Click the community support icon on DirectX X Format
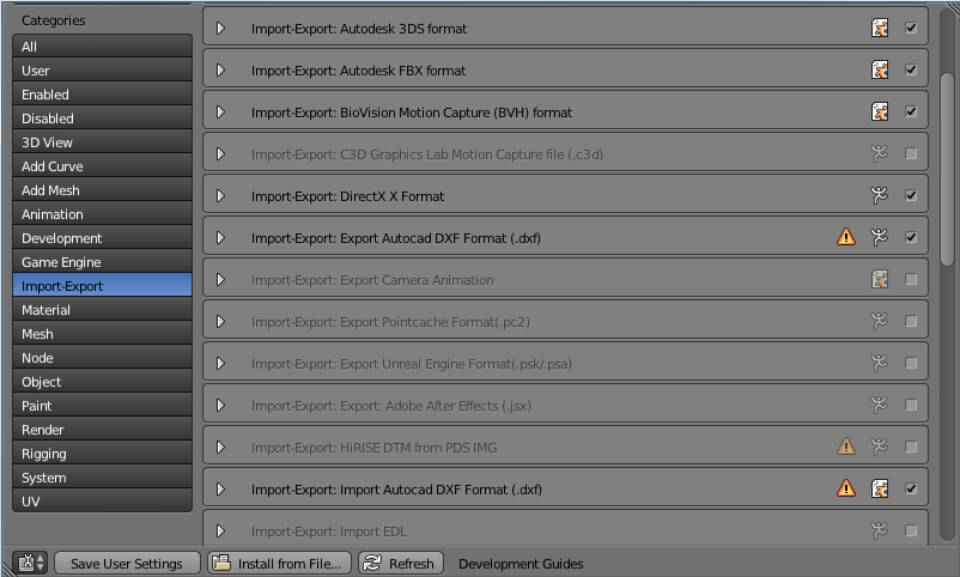This screenshot has height=577, width=960. 879,195
